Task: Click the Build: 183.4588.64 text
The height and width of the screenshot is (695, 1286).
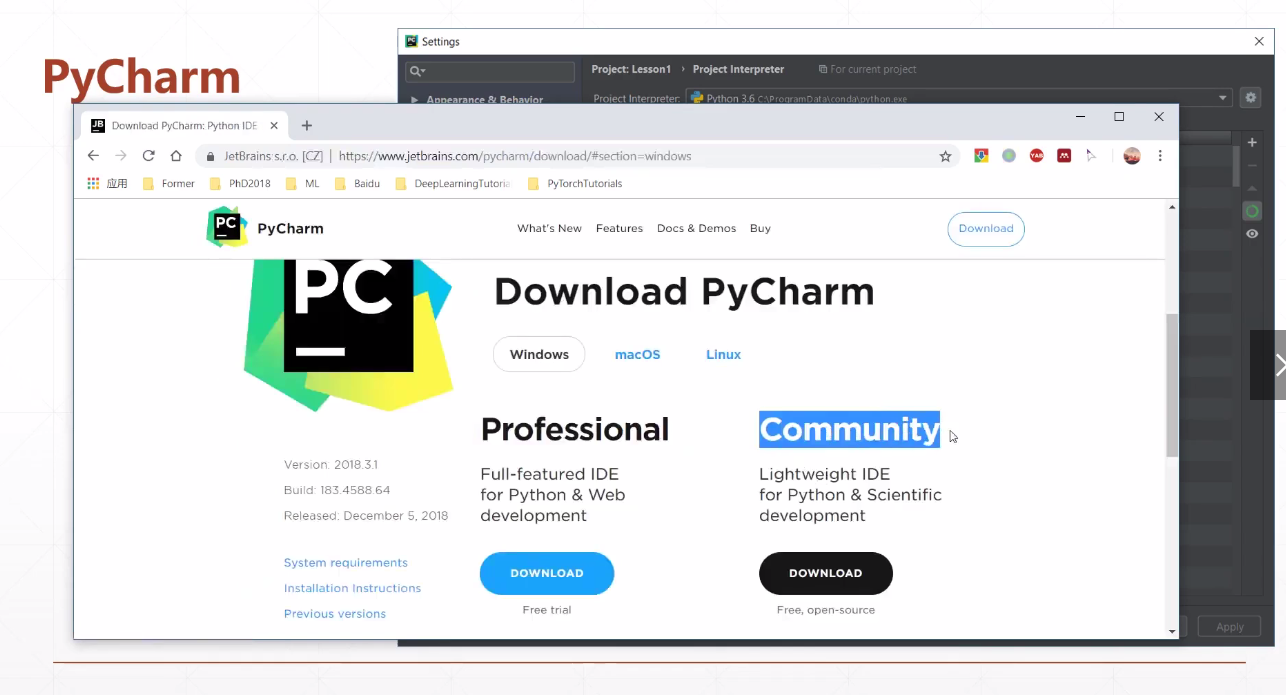Action: pos(337,490)
